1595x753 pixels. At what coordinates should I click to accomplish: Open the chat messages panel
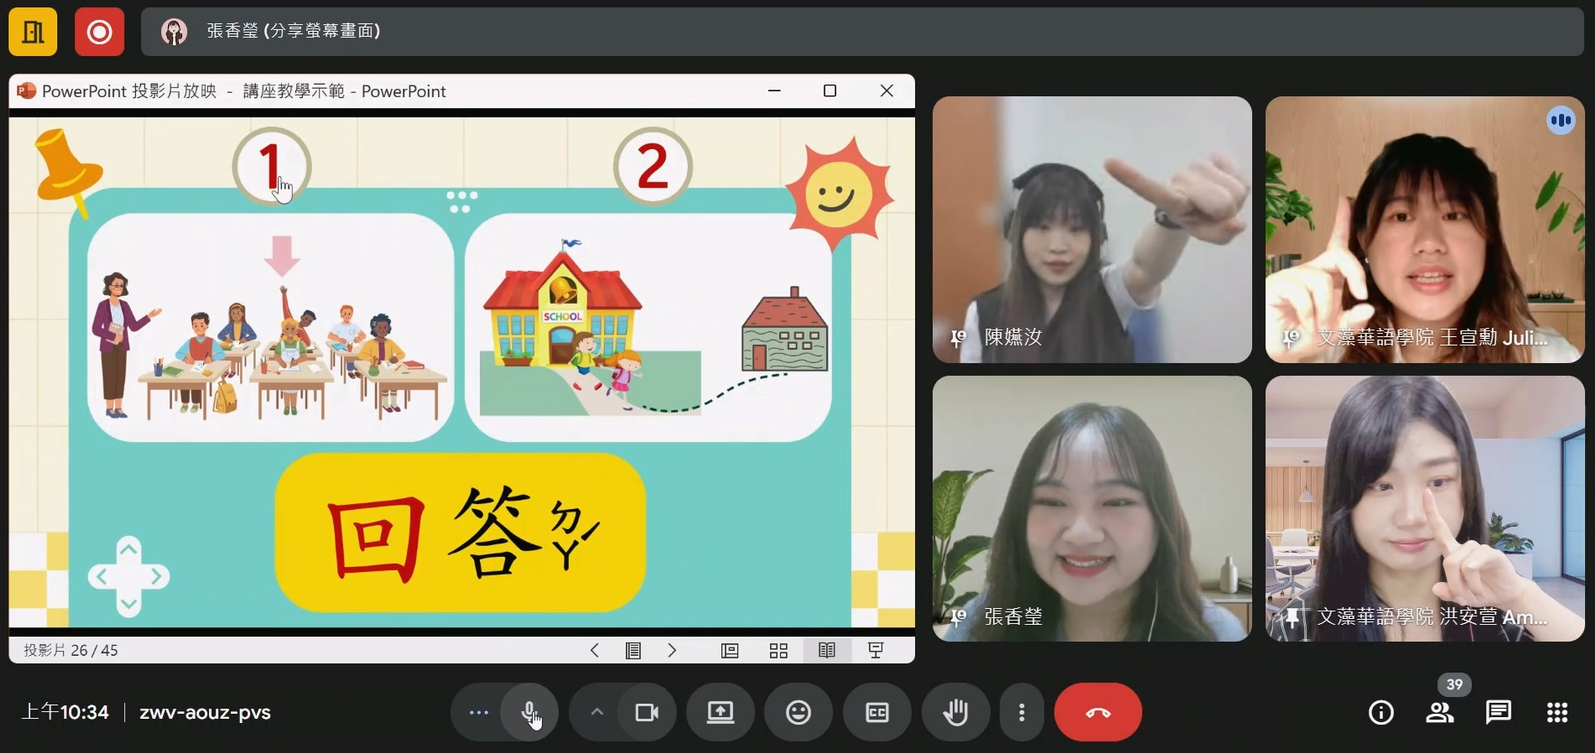point(1498,712)
